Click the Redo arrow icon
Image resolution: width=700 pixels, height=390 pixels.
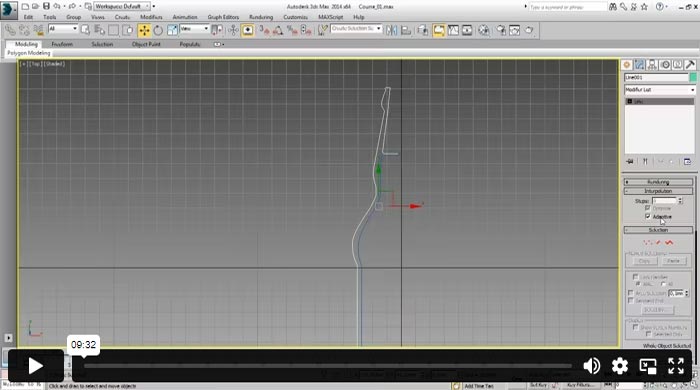tap(72, 6)
